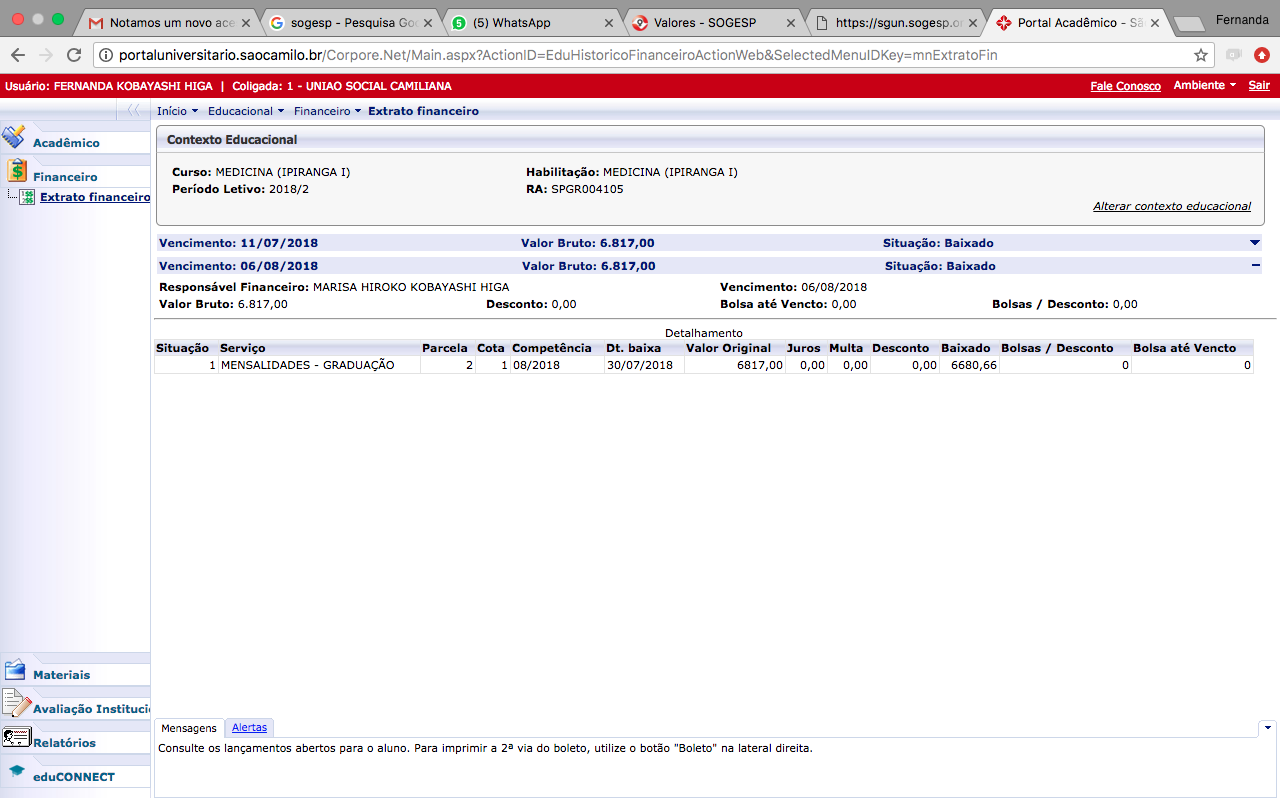This screenshot has width=1280, height=800.
Task: Click the Acadêmico sidebar icon
Action: pyautogui.click(x=14, y=139)
